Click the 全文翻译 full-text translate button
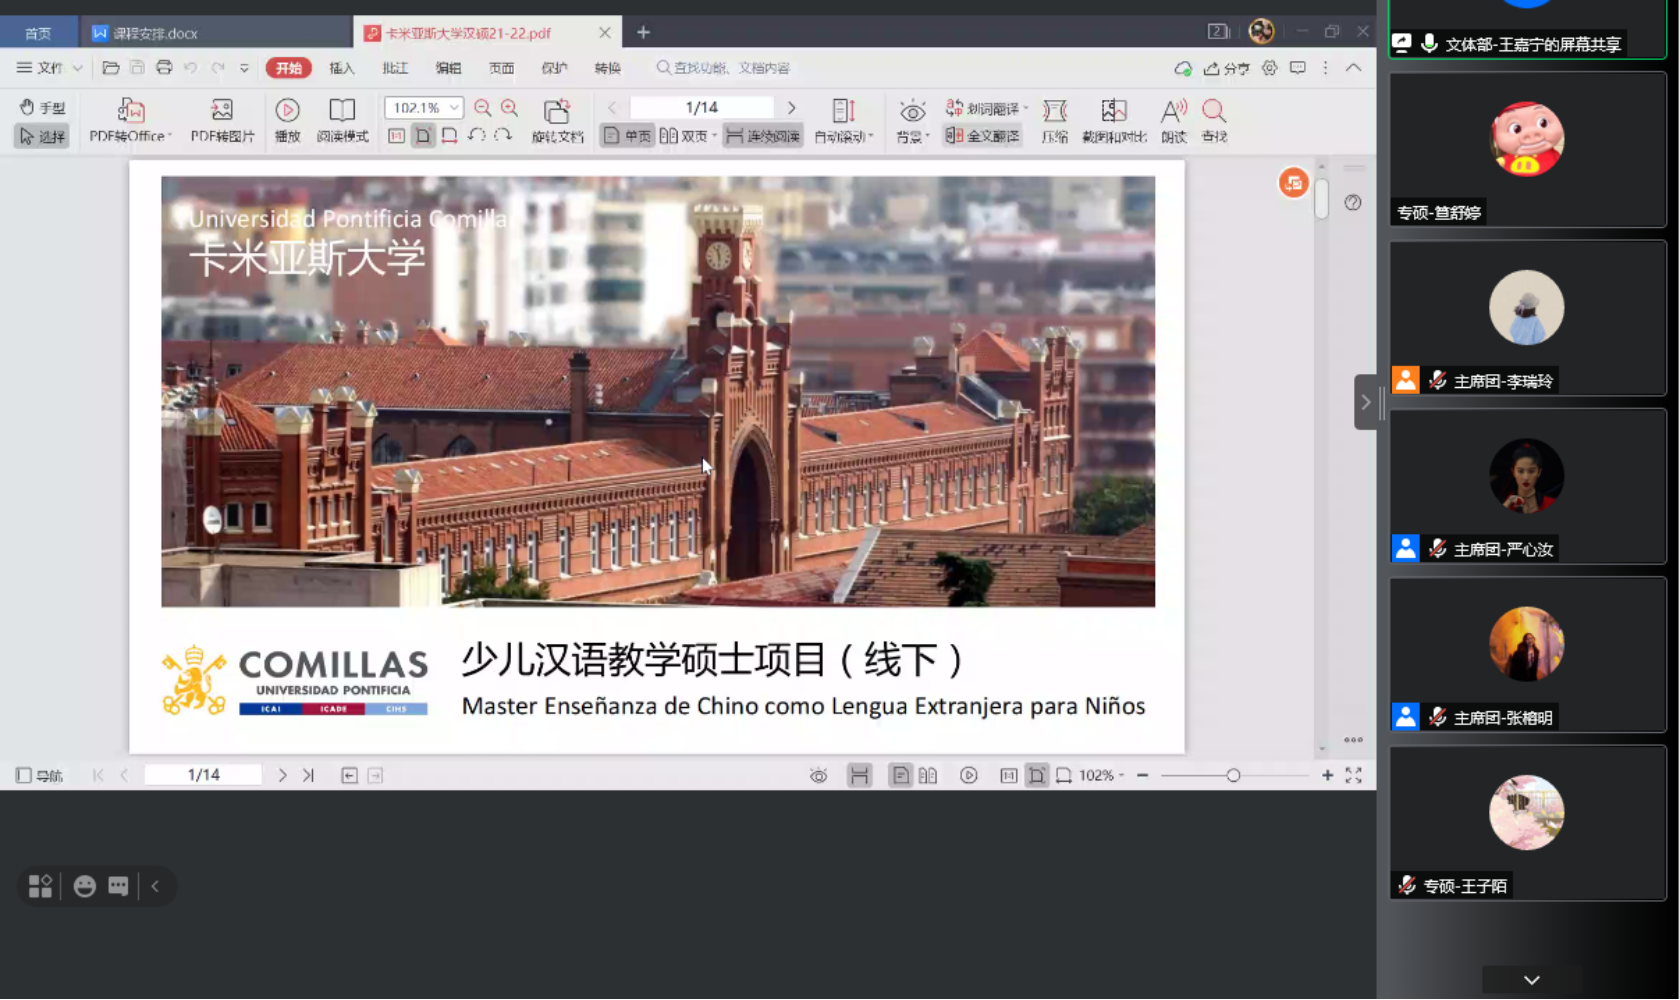Screen dimensions: 1680x1000 (x=983, y=136)
